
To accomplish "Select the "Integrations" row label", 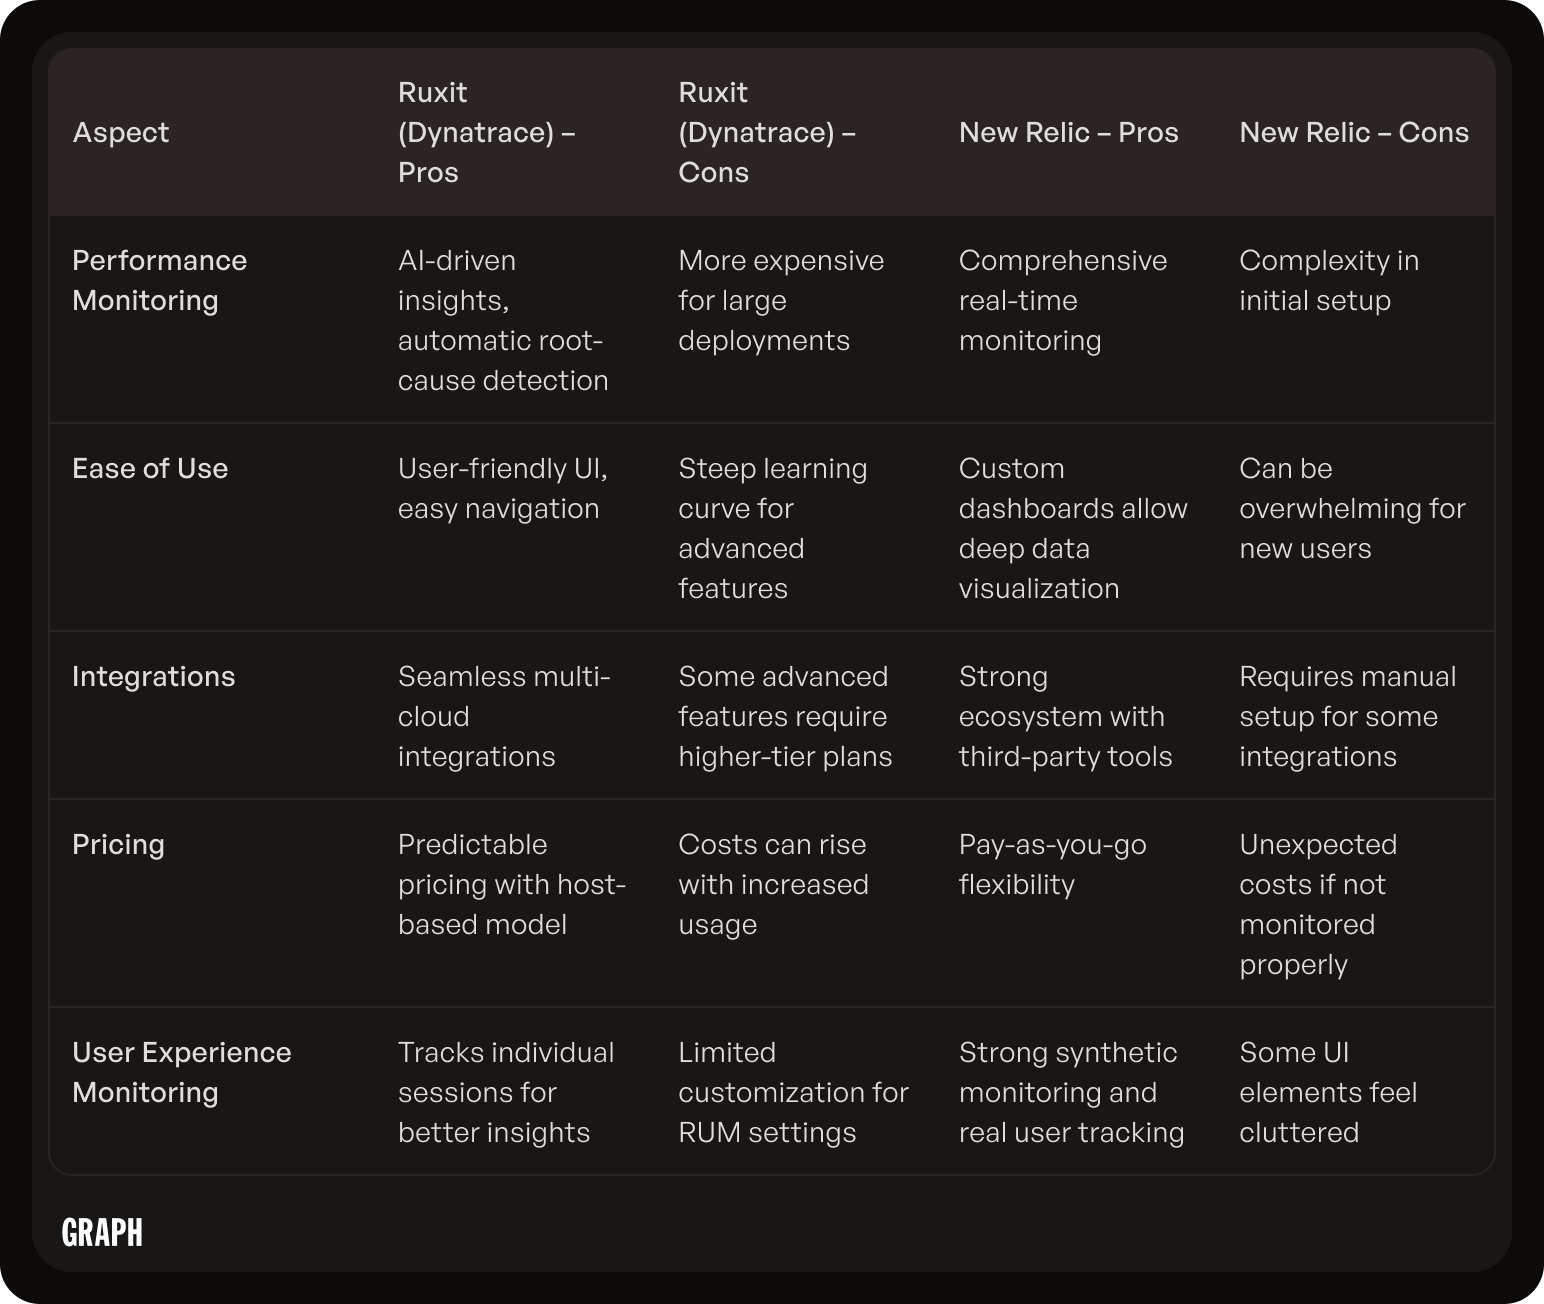I will (x=154, y=676).
